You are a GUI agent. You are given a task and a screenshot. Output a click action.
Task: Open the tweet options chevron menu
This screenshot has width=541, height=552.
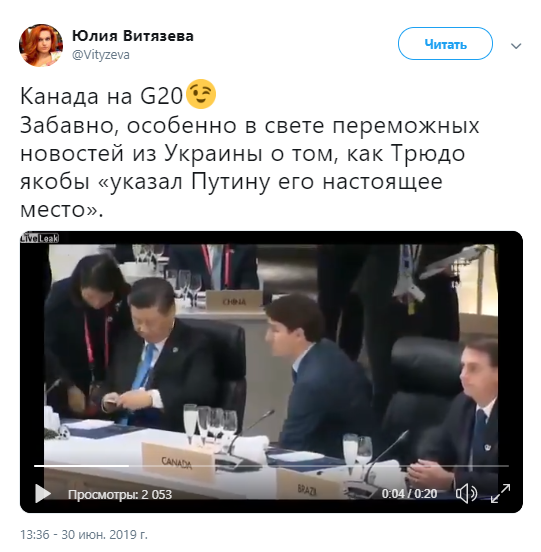click(516, 46)
